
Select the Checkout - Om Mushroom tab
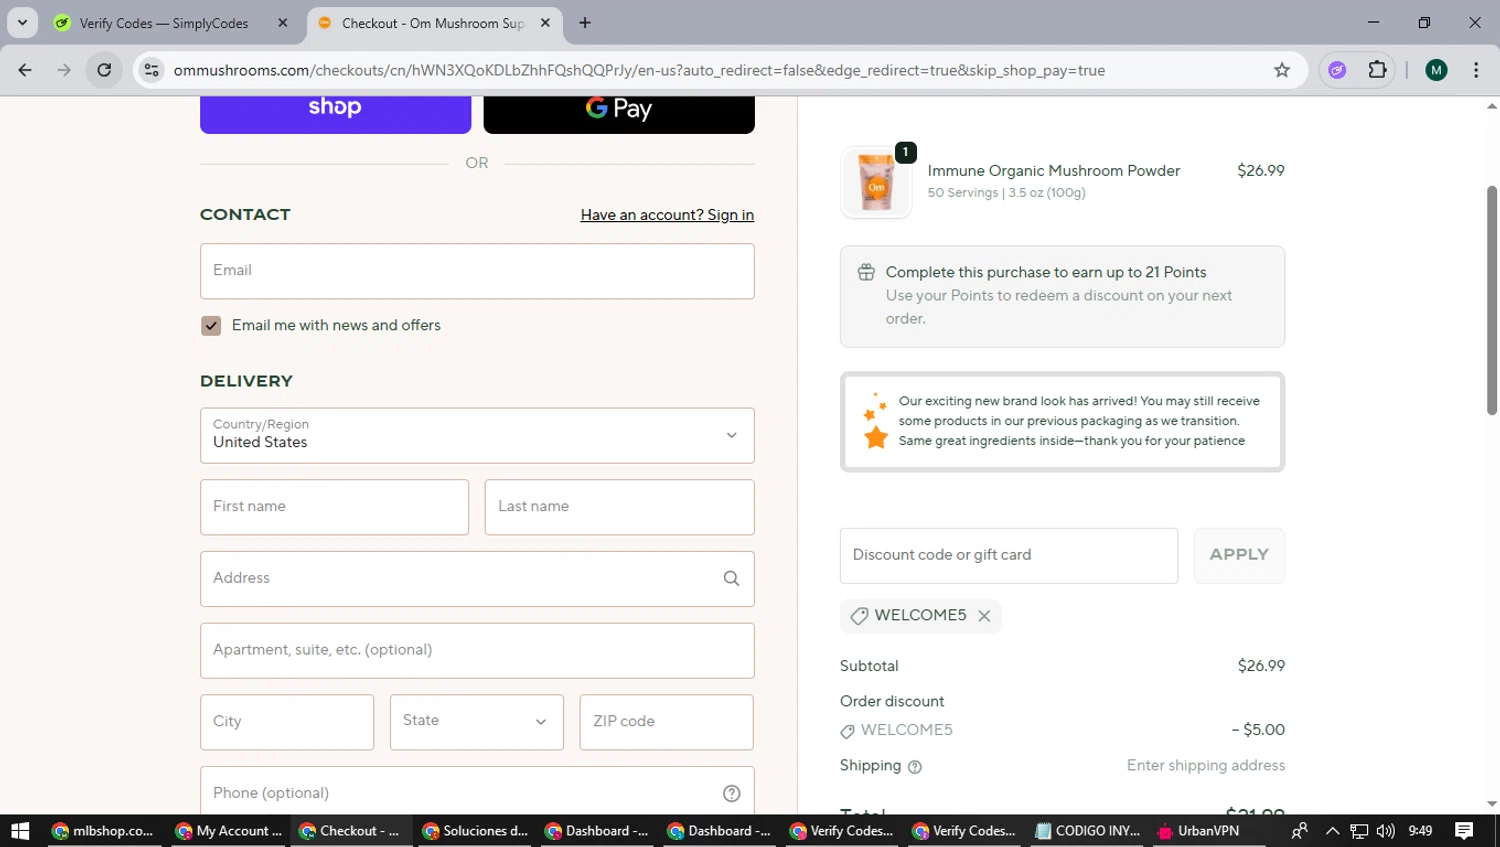pyautogui.click(x=432, y=23)
